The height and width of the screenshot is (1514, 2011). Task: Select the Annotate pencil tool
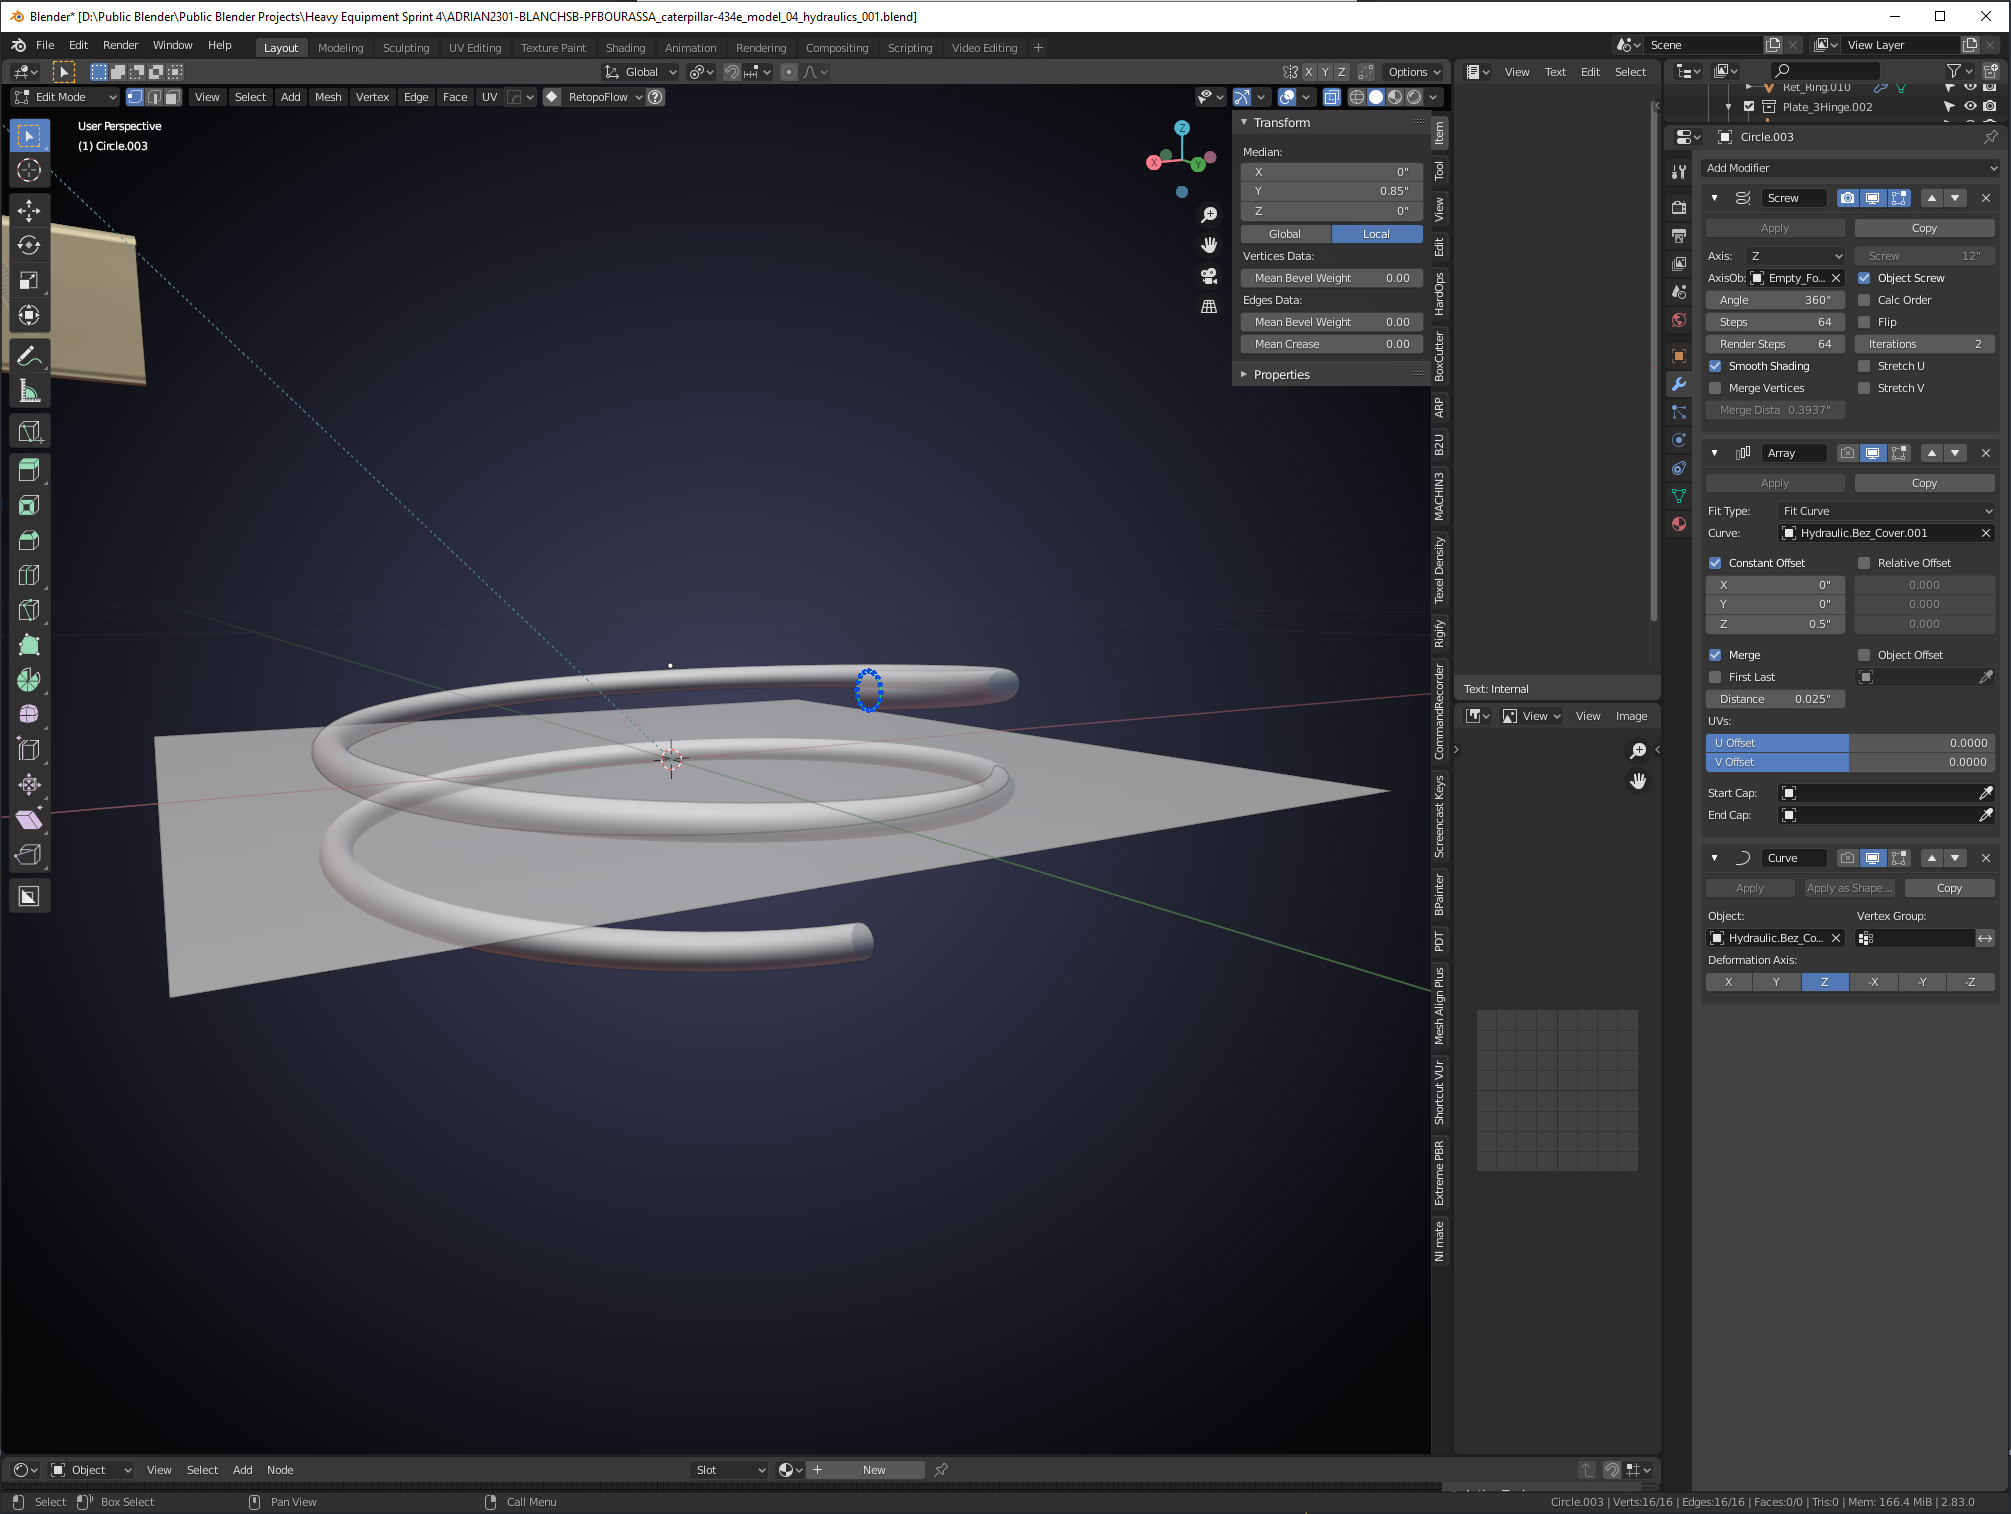coord(29,356)
